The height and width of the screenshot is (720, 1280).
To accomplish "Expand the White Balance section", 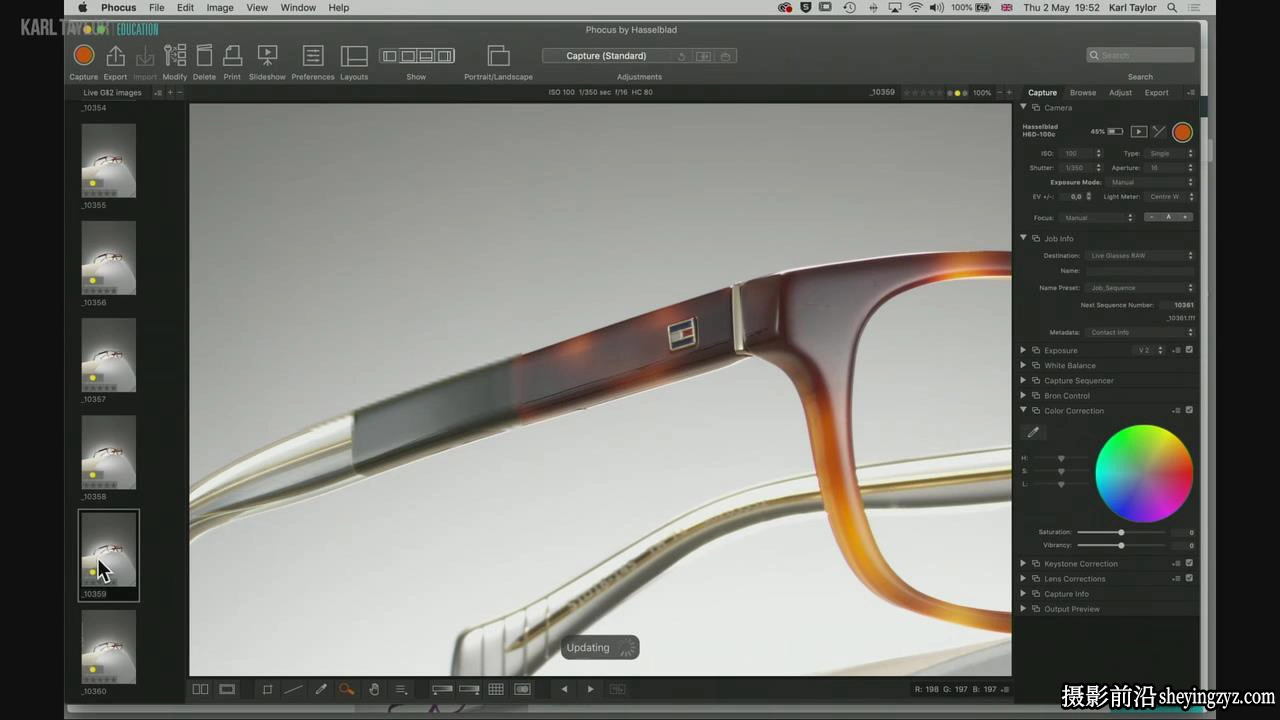I will [x=1023, y=365].
